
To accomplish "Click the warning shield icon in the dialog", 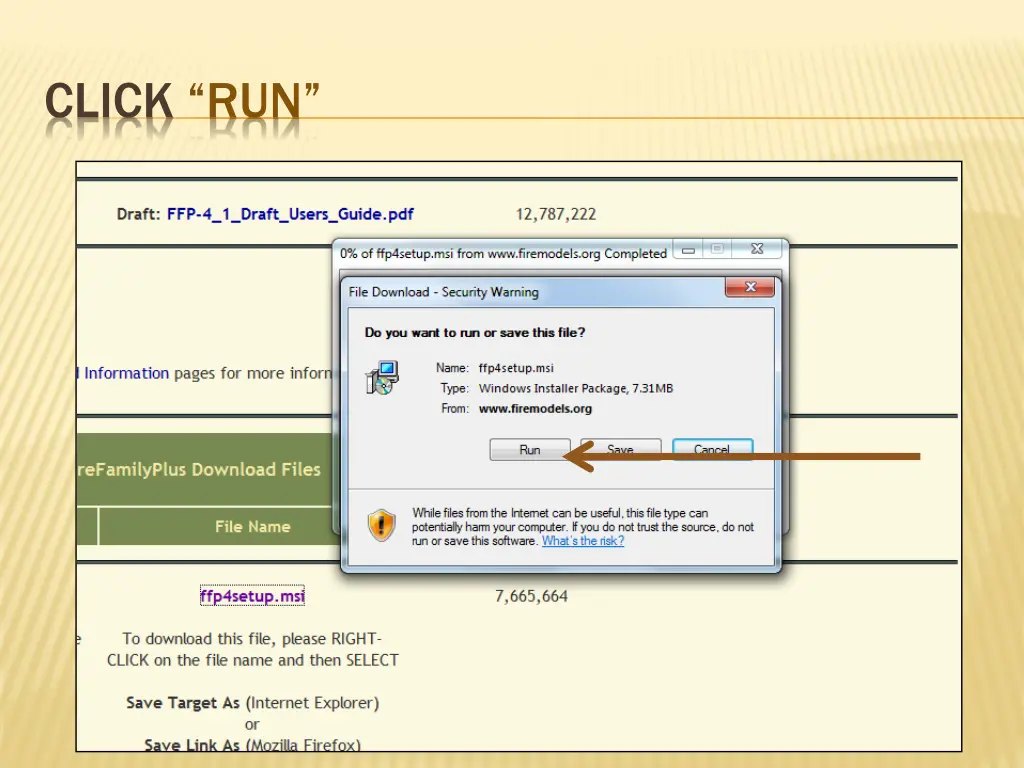I will pos(381,525).
